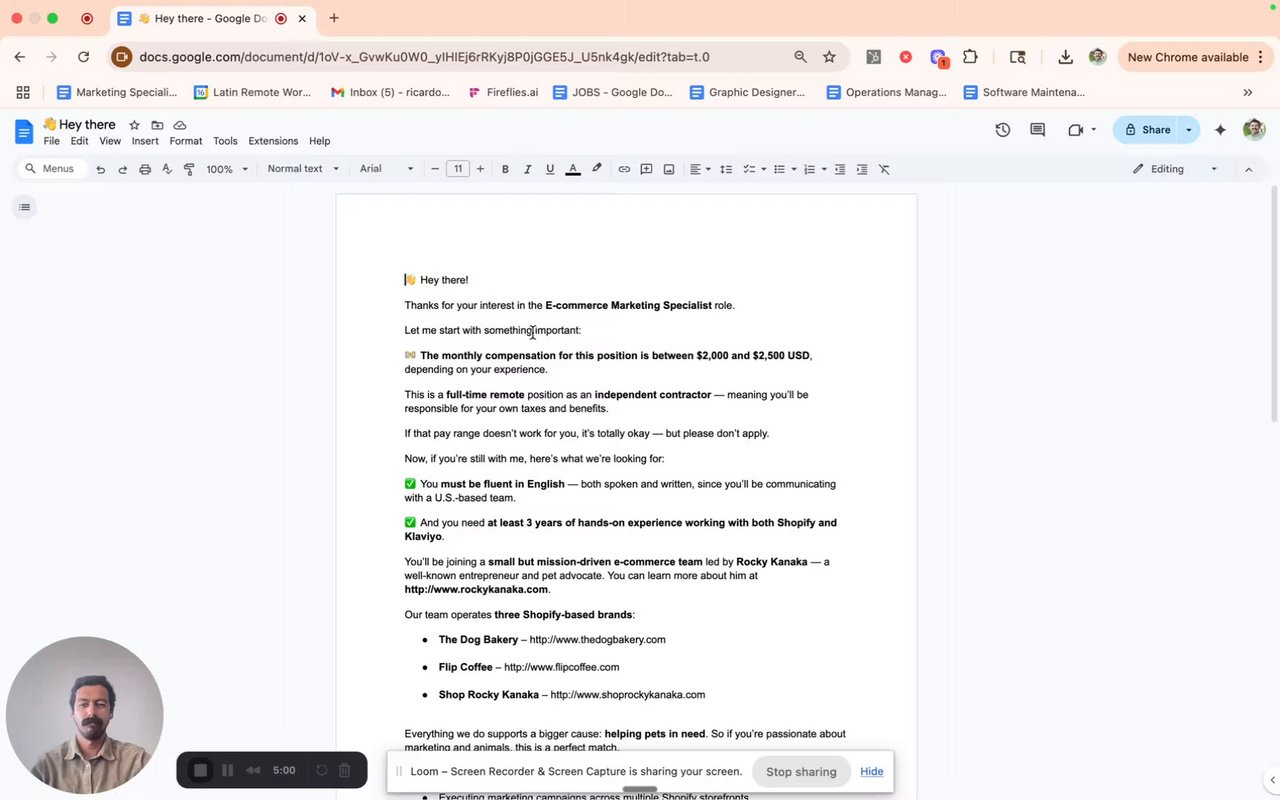Open the Chrome extensions puzzle icon

970,57
